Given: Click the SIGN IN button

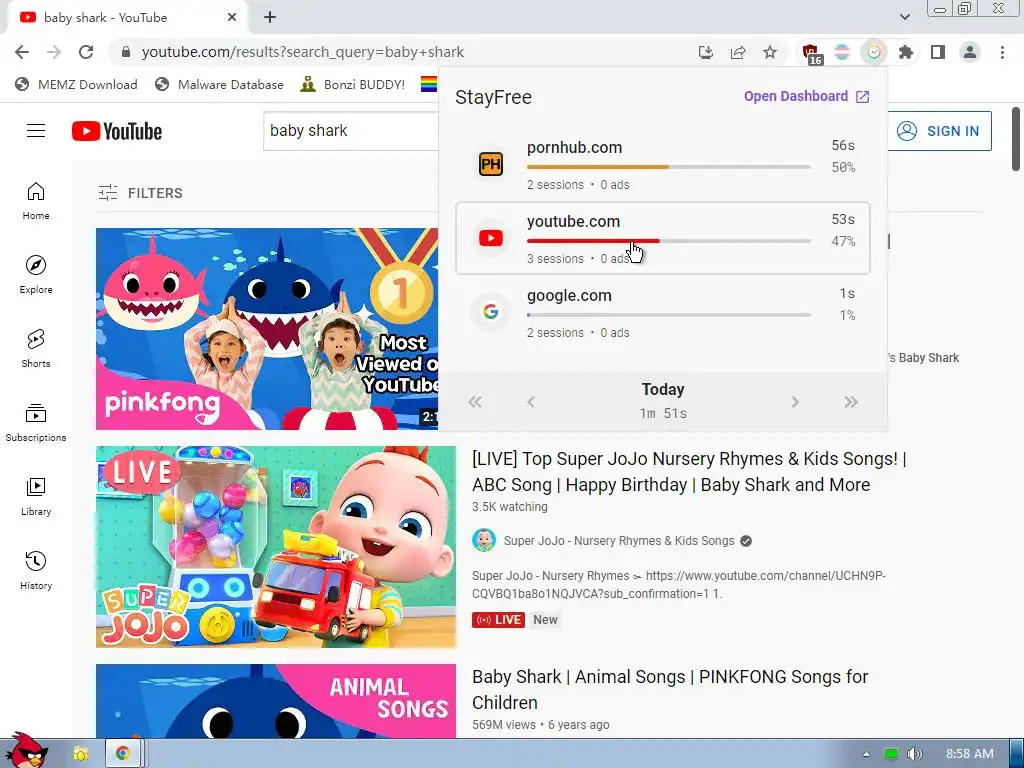Looking at the screenshot, I should pyautogui.click(x=939, y=131).
